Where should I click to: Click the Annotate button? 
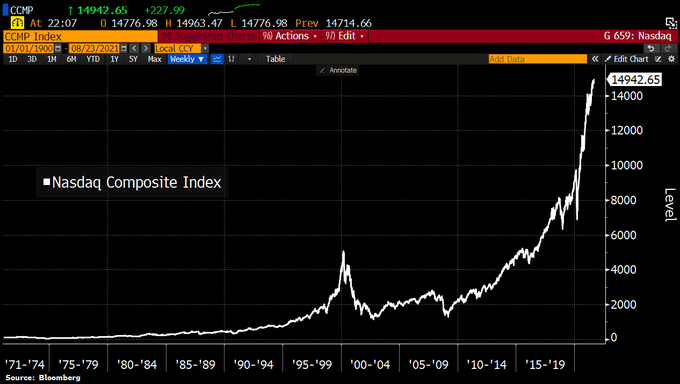click(338, 70)
